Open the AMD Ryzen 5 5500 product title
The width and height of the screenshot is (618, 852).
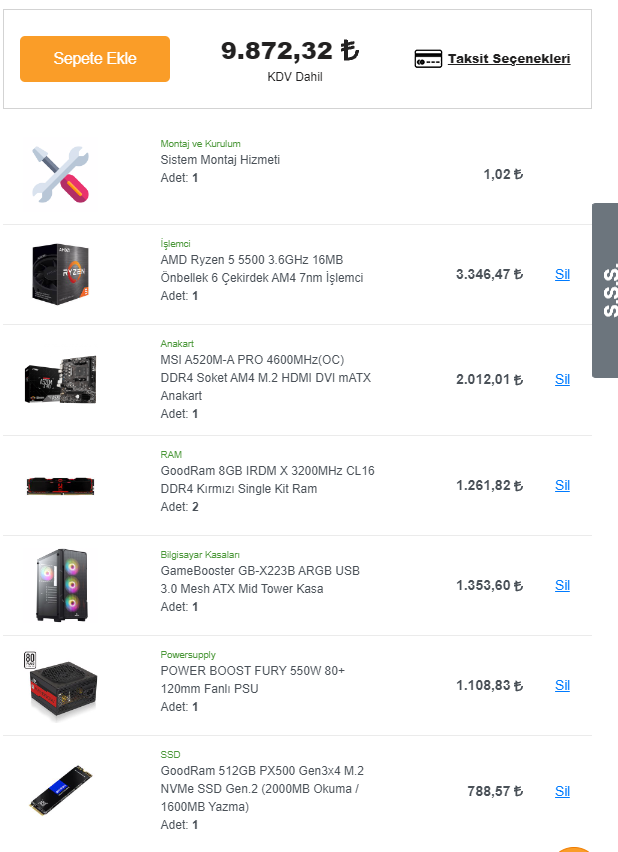pyautogui.click(x=261, y=268)
